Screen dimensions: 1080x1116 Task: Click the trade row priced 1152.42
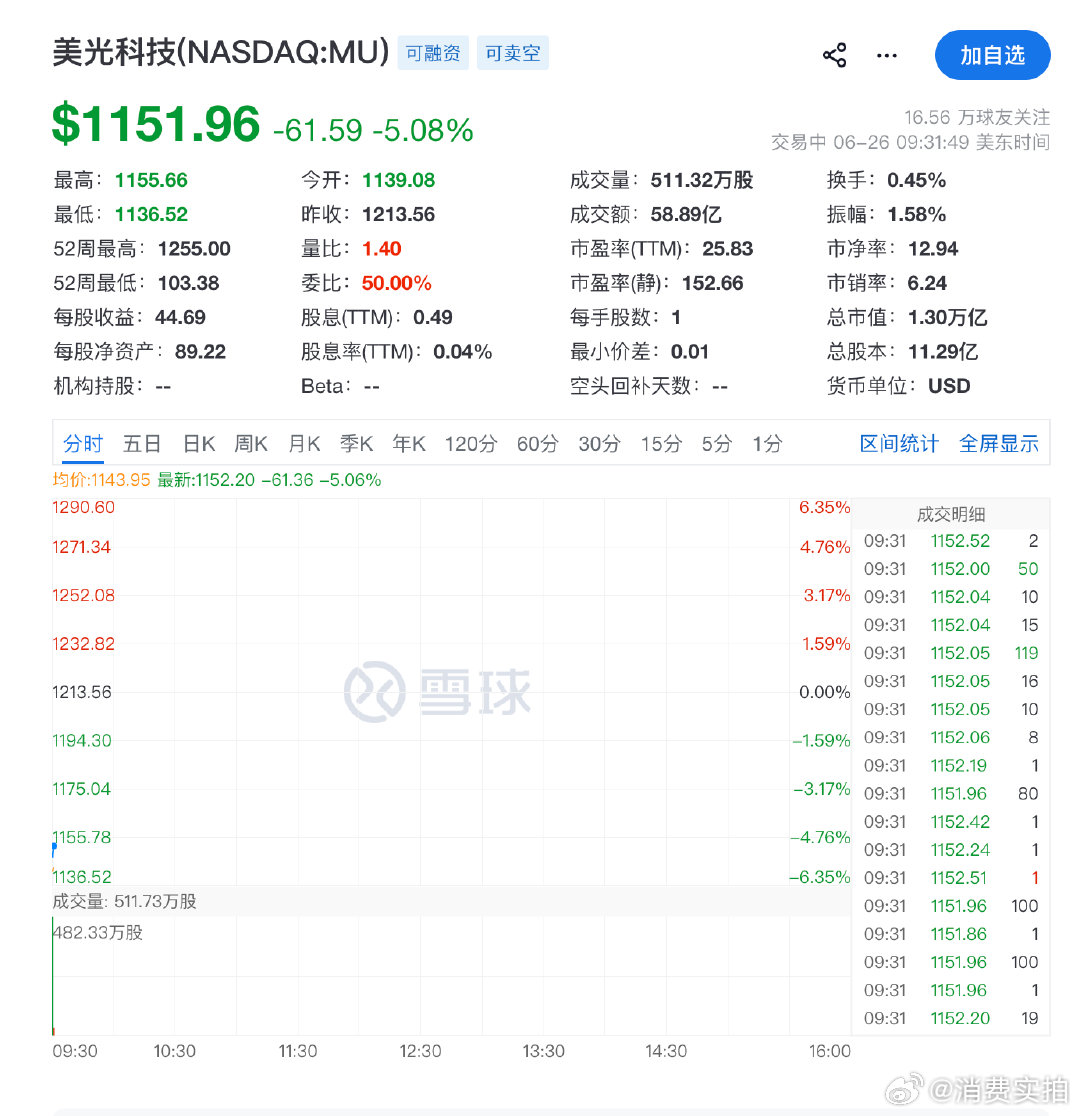tap(950, 821)
